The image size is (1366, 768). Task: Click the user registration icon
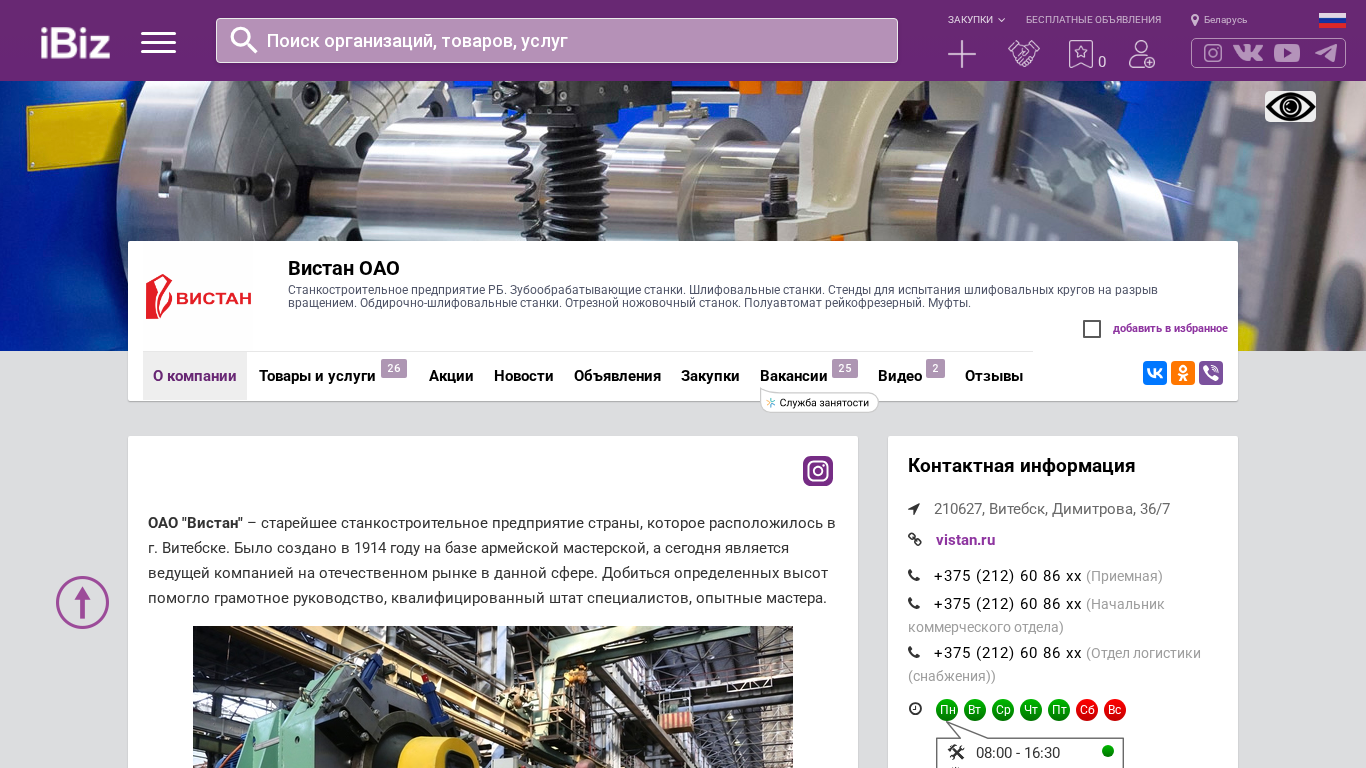click(x=1142, y=54)
